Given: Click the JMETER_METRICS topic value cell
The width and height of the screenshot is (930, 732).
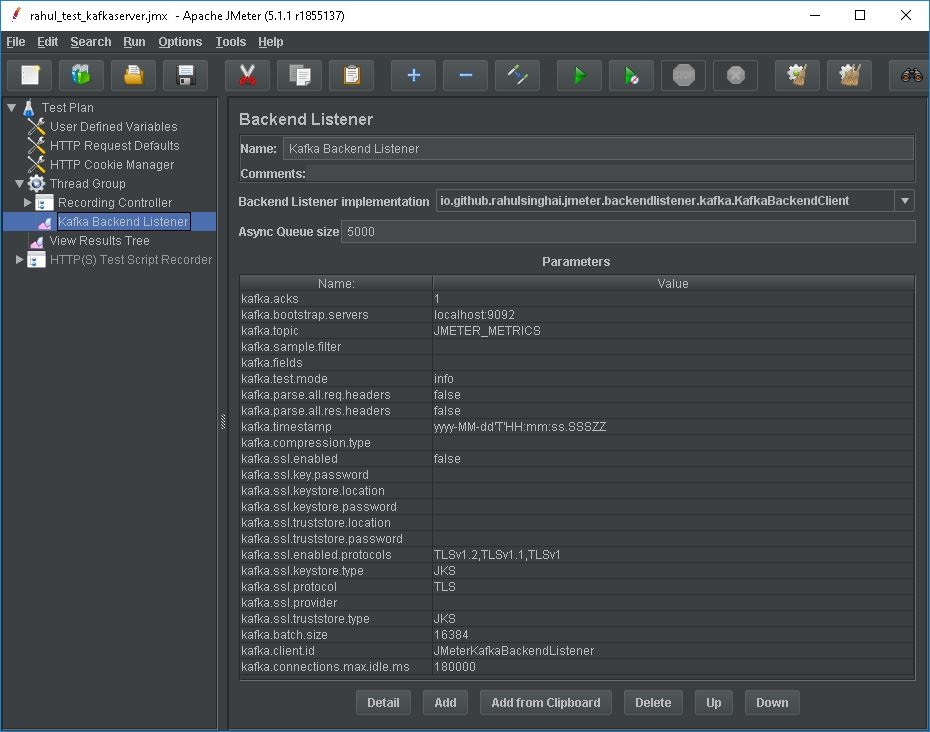Looking at the screenshot, I should click(x=673, y=331).
